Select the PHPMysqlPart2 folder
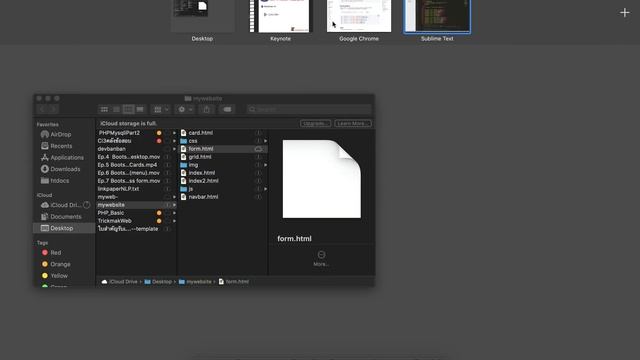The width and height of the screenshot is (640, 360). tap(119, 133)
